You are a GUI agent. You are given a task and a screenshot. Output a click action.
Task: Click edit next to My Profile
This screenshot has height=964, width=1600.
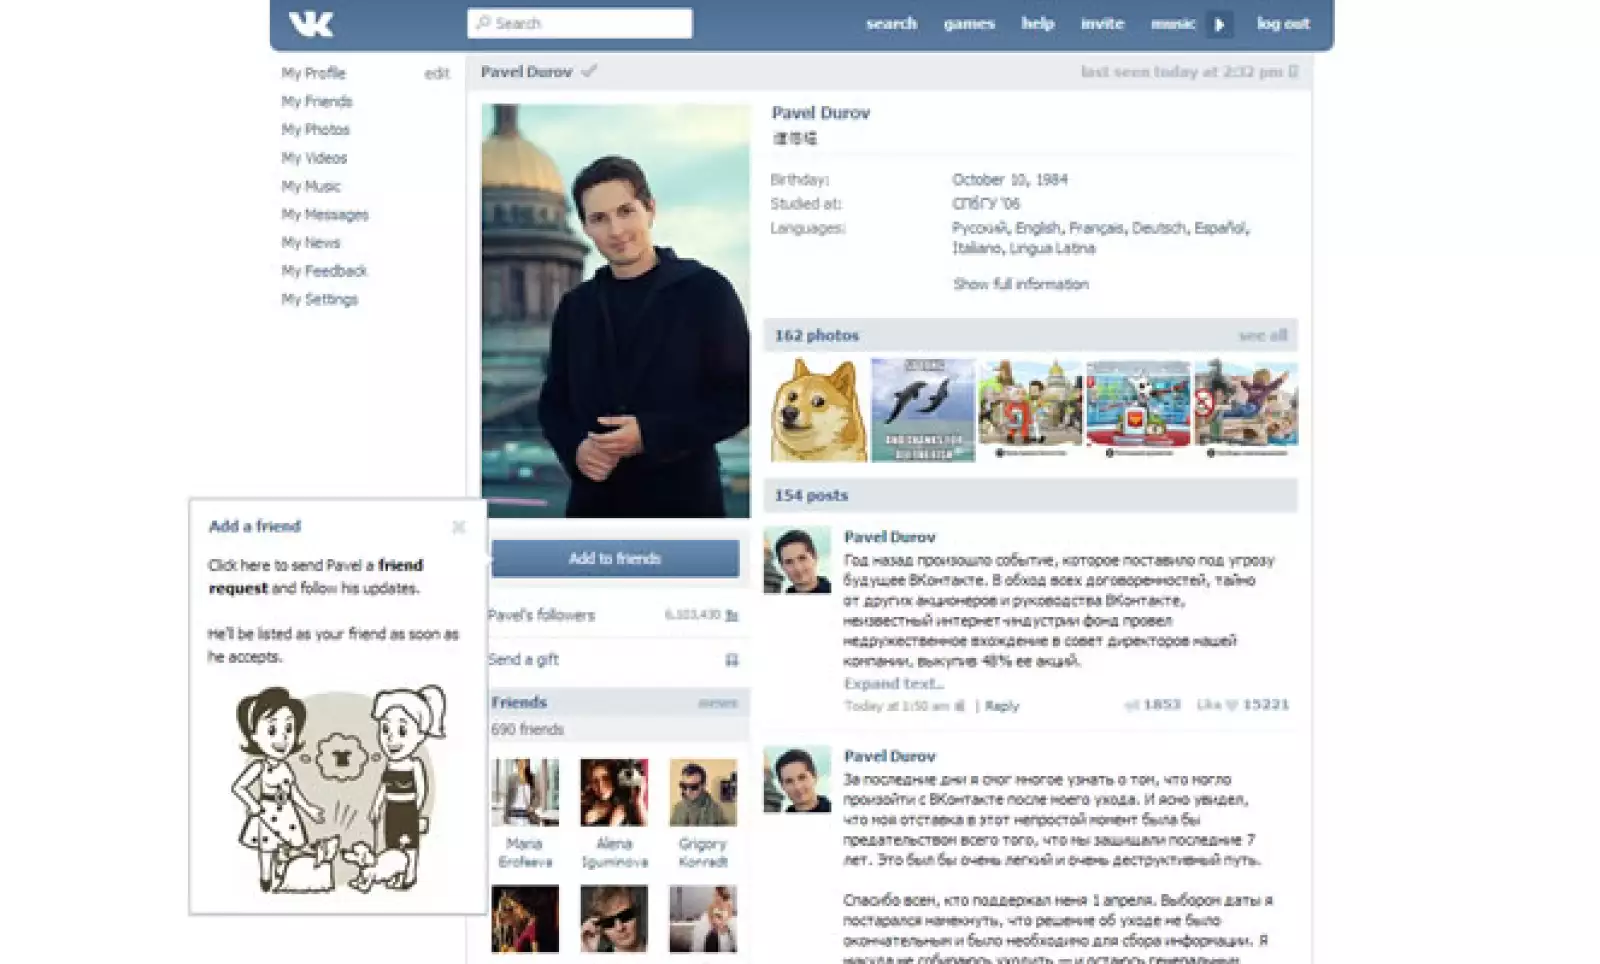pyautogui.click(x=437, y=72)
